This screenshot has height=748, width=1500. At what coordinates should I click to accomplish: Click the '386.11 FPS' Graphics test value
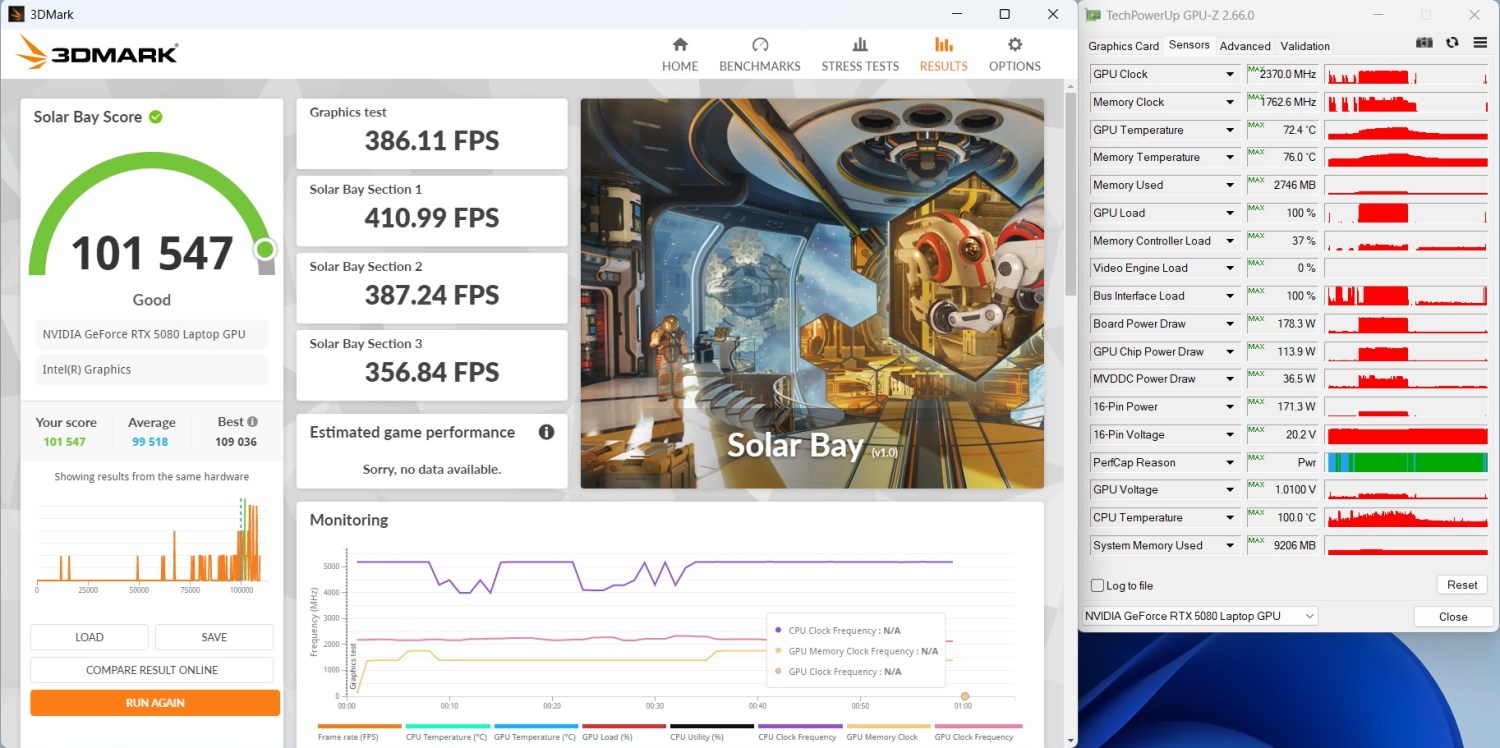point(432,141)
